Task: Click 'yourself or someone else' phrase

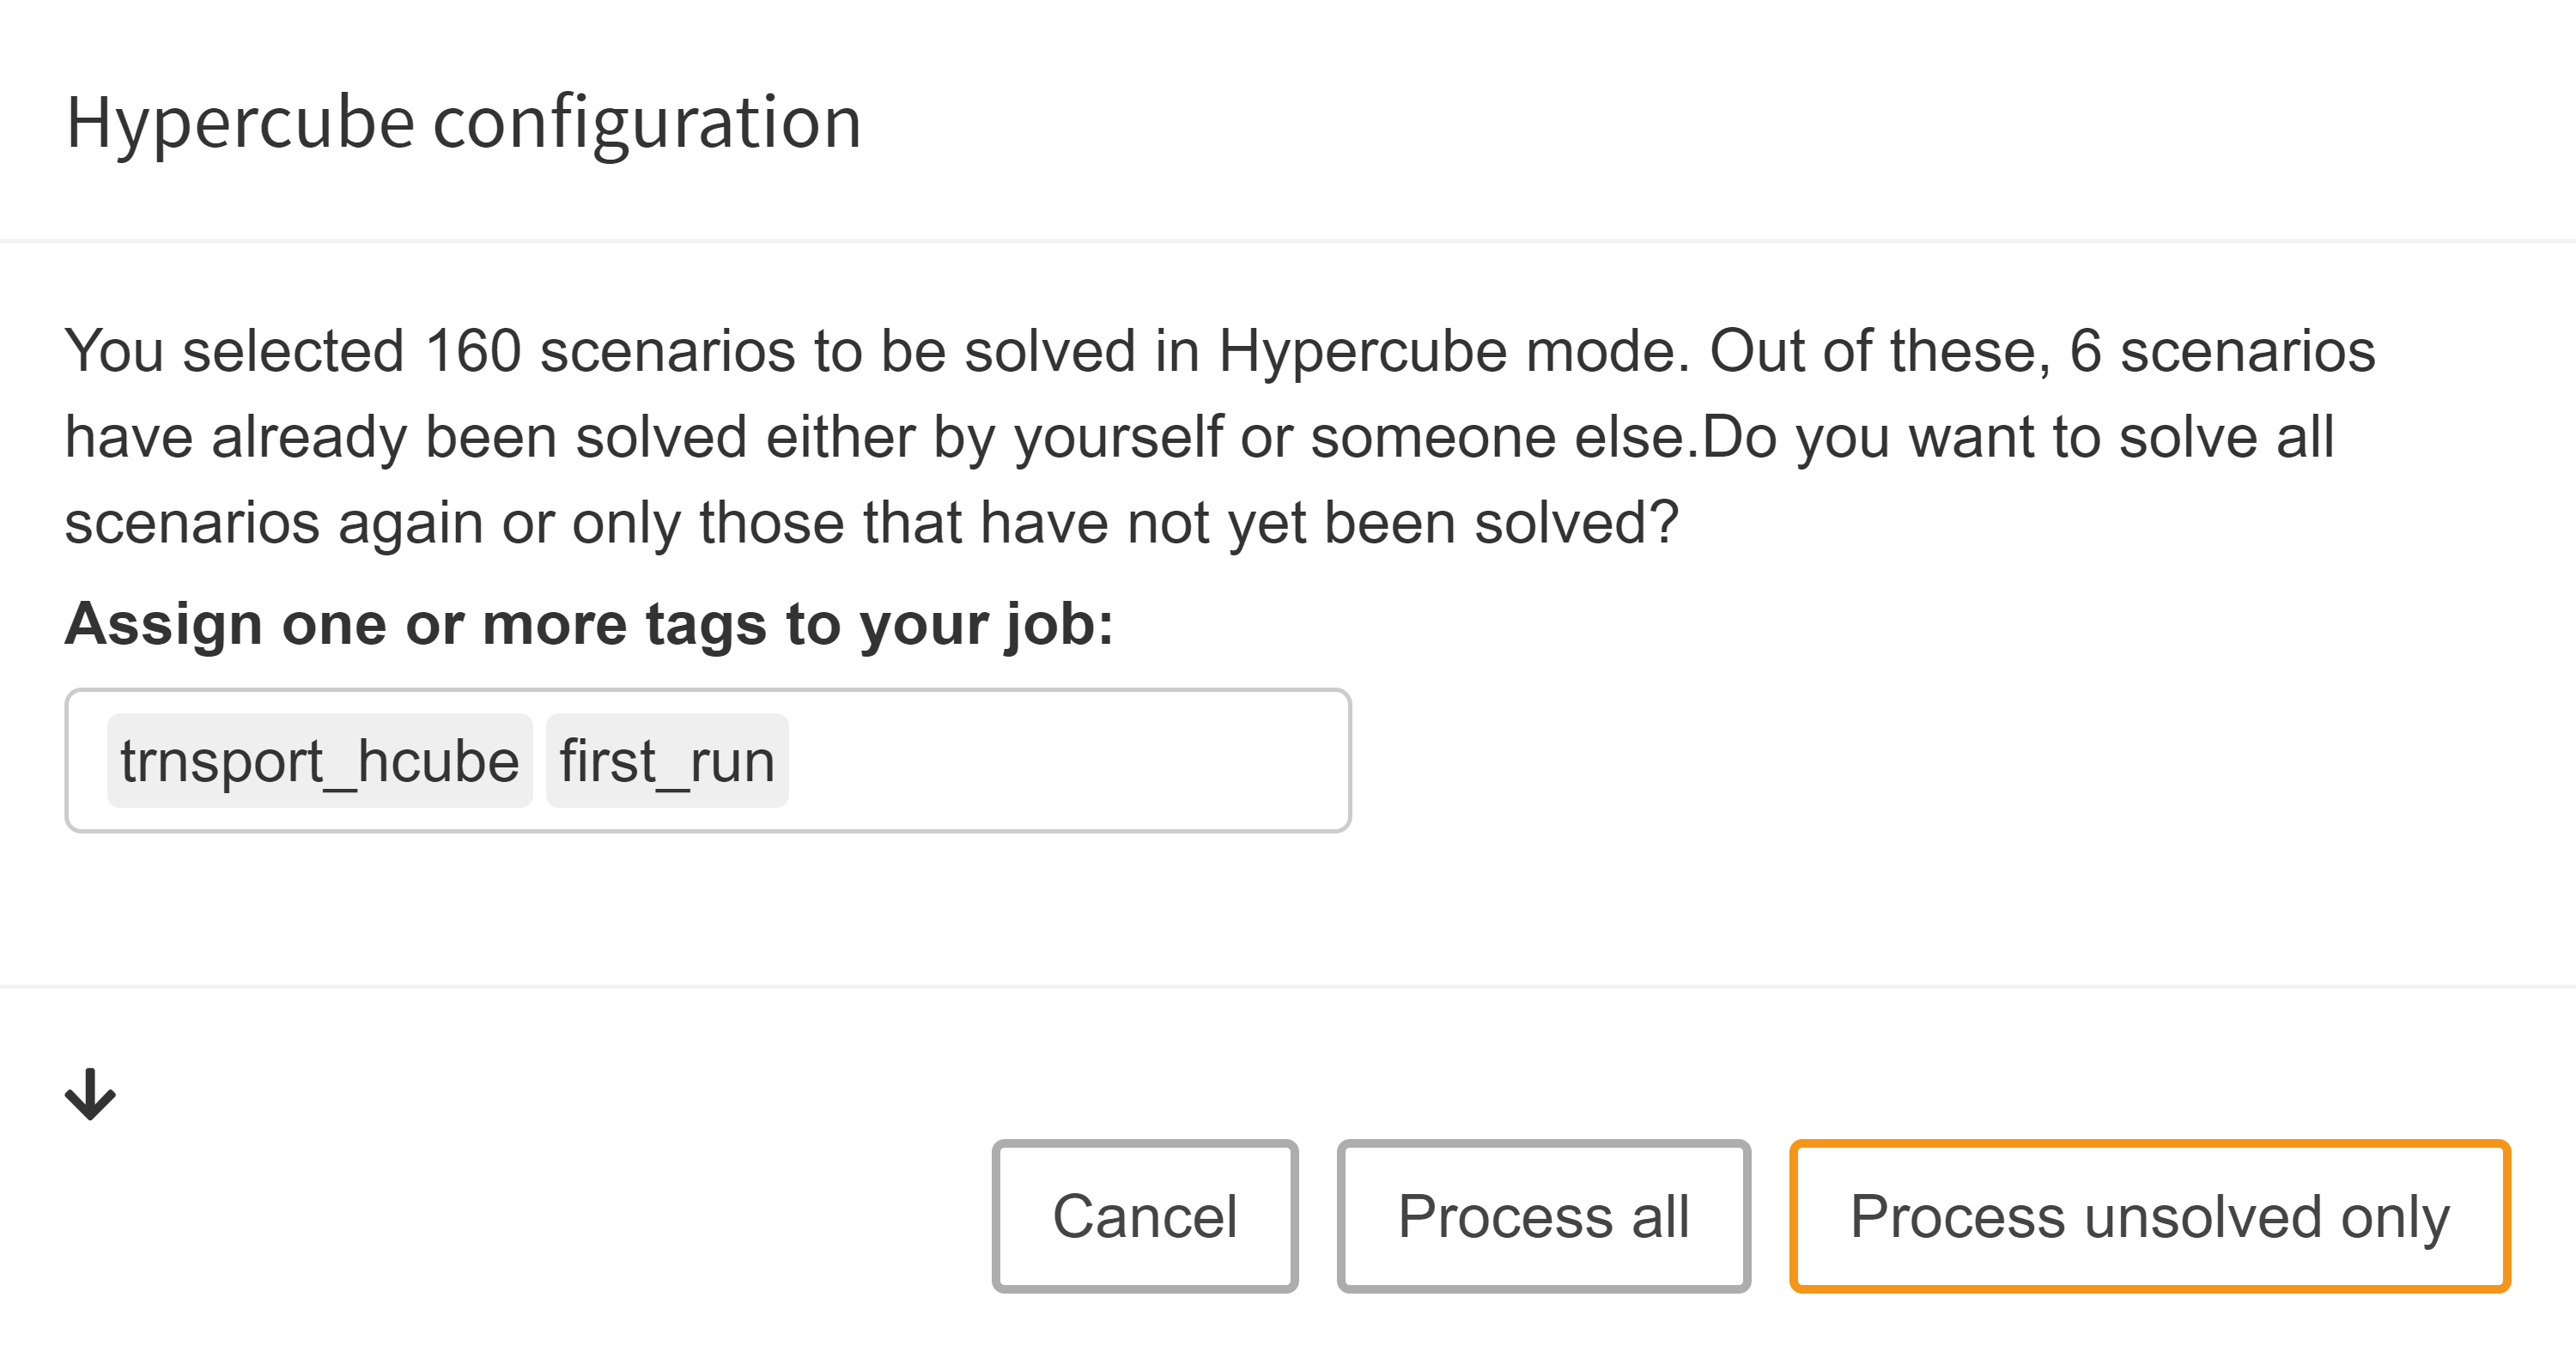Action: [x=1355, y=437]
